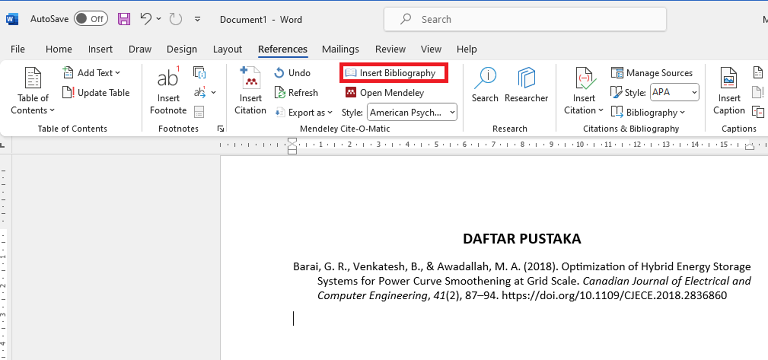768x360 pixels.
Task: Switch to the Insert tab
Action: tap(100, 49)
